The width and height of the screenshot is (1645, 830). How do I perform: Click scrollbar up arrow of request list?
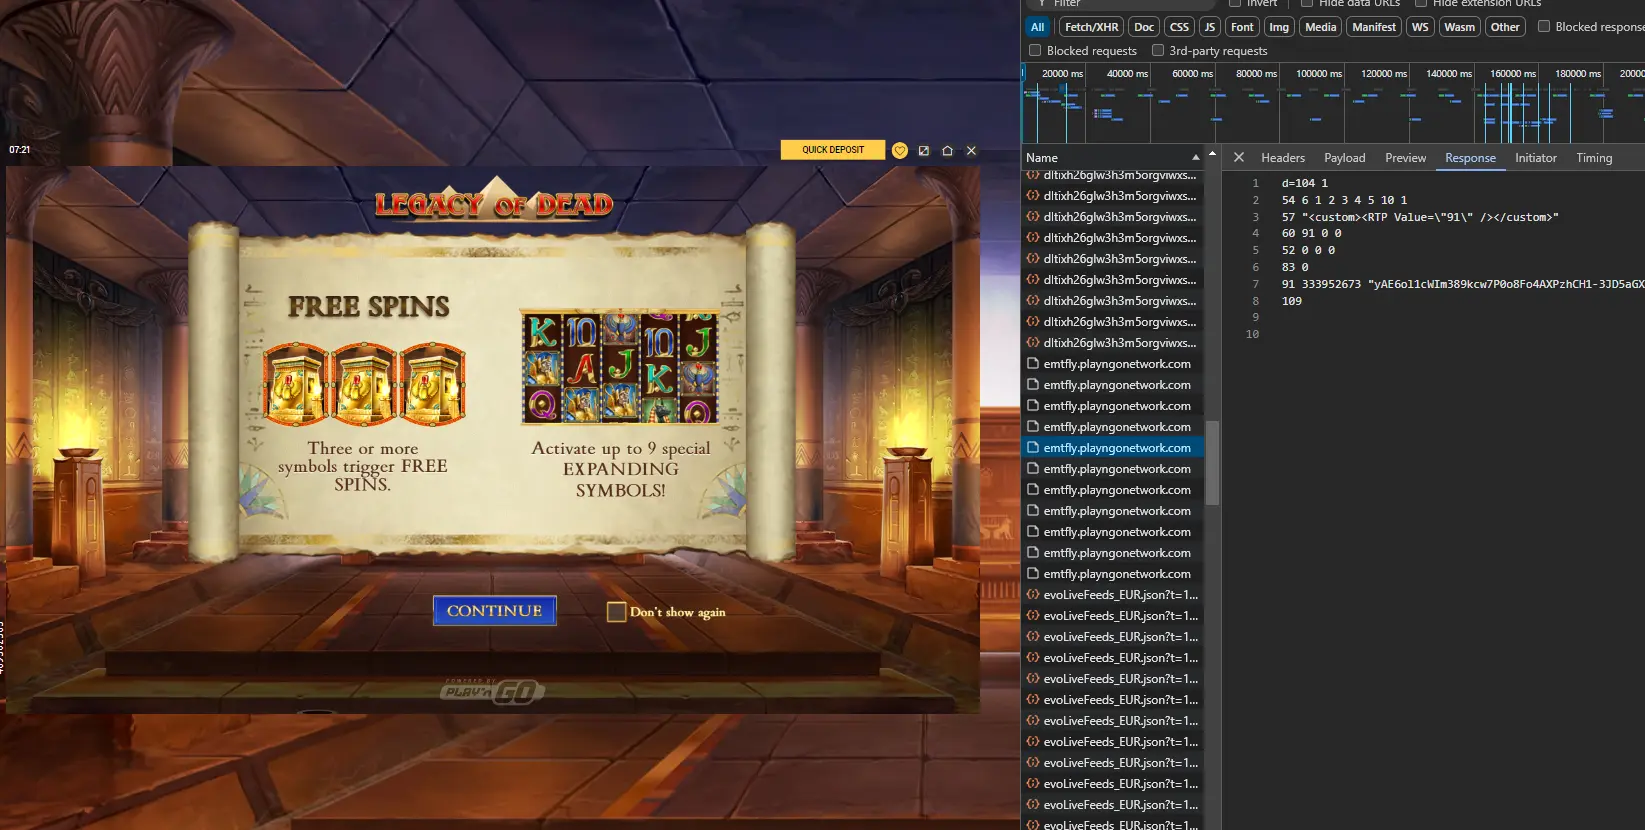point(1212,154)
